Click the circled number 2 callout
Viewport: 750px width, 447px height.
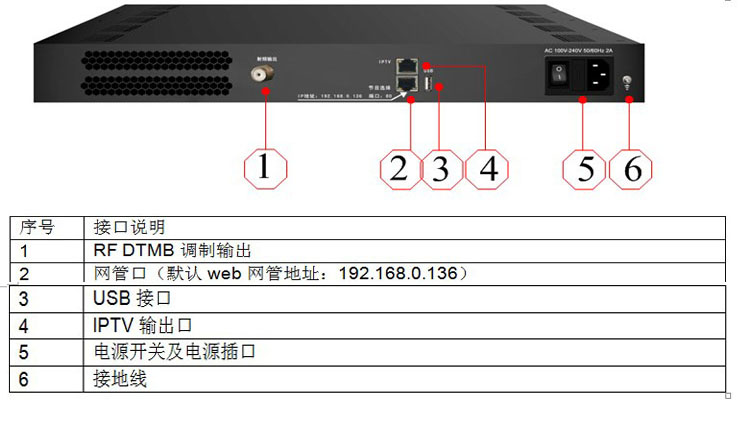[400, 169]
